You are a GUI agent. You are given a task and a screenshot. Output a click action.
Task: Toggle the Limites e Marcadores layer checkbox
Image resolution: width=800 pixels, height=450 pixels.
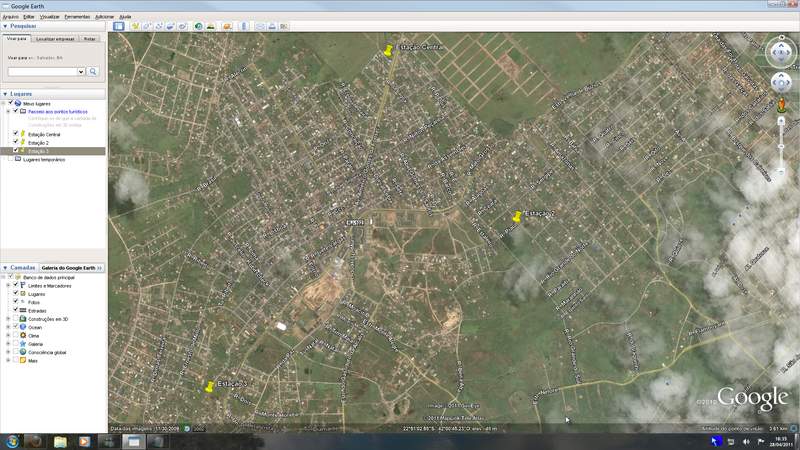coord(16,285)
